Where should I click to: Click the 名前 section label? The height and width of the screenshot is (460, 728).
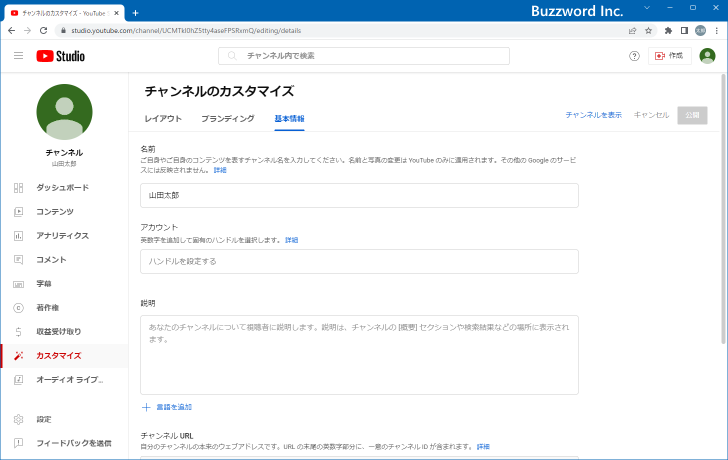click(148, 149)
